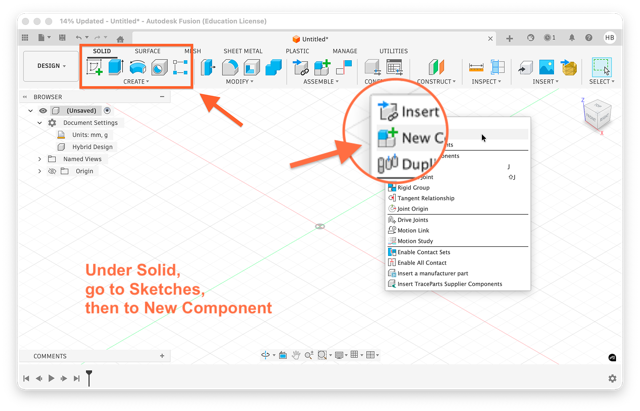Open the Help question mark icon
Viewport: 640px width, 411px height.
coord(589,38)
